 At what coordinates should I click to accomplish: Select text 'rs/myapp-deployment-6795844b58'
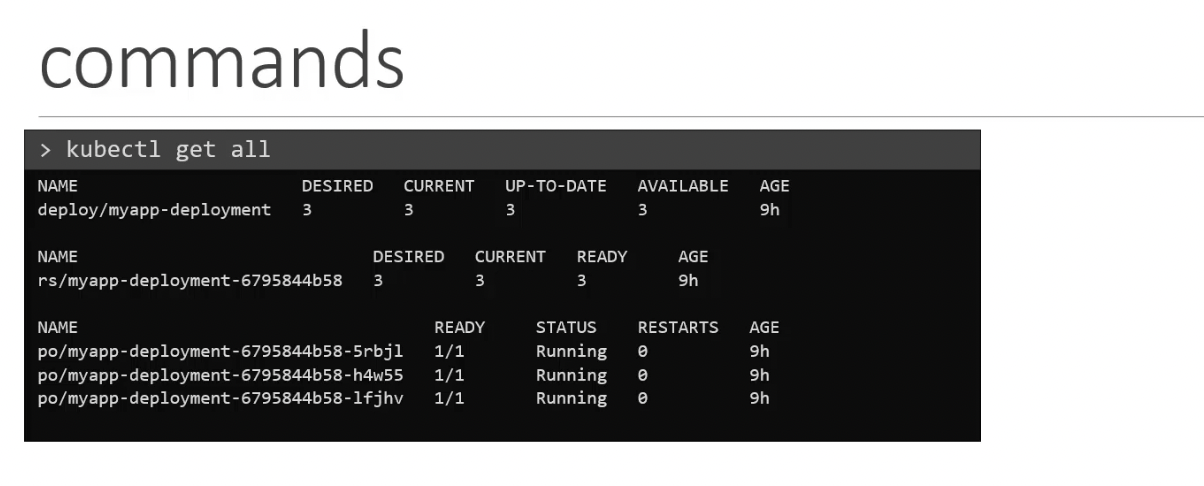point(190,281)
